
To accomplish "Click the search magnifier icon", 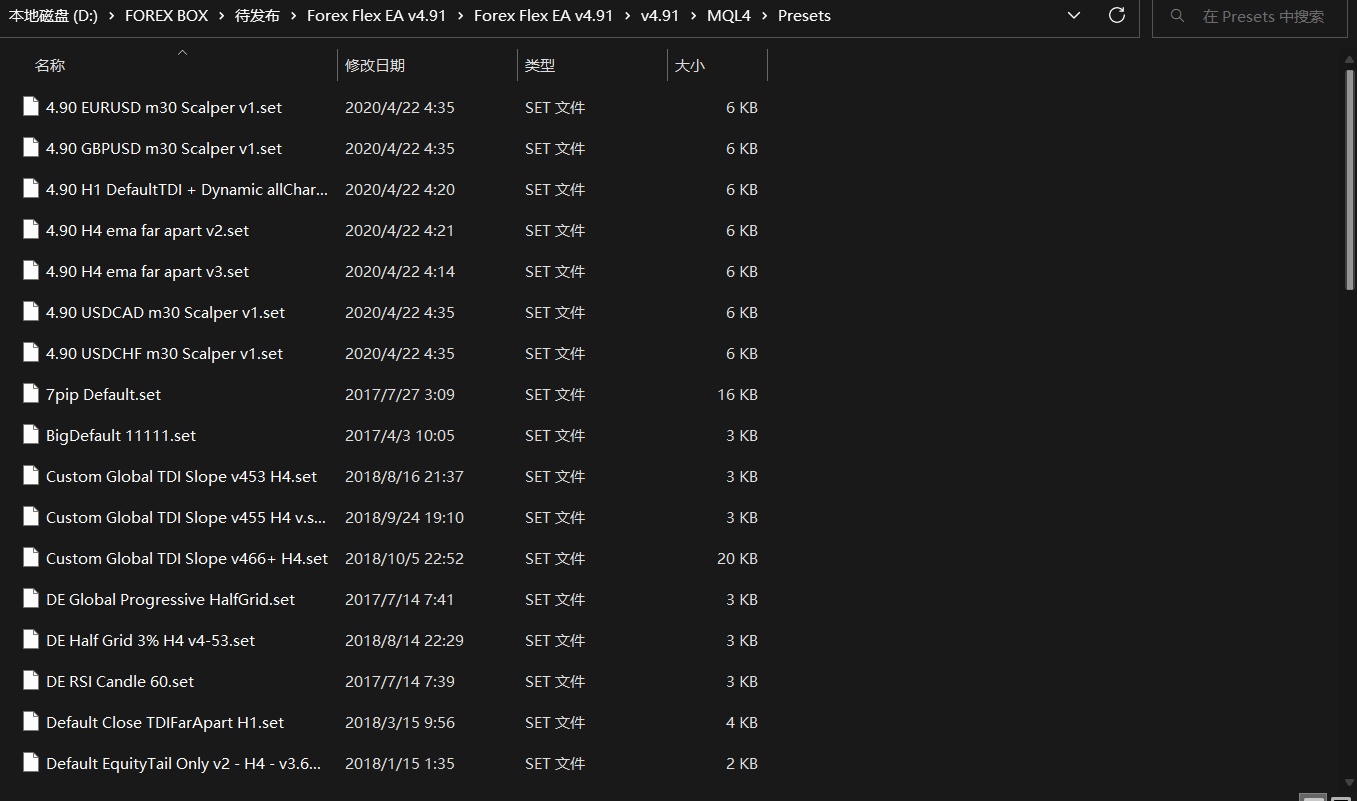I will (1178, 16).
